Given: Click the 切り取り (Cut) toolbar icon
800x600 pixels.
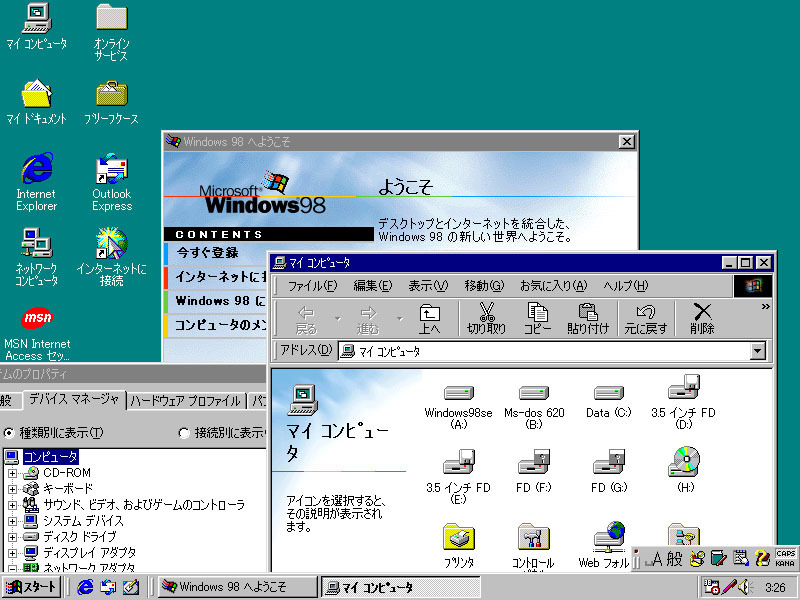Looking at the screenshot, I should (487, 318).
